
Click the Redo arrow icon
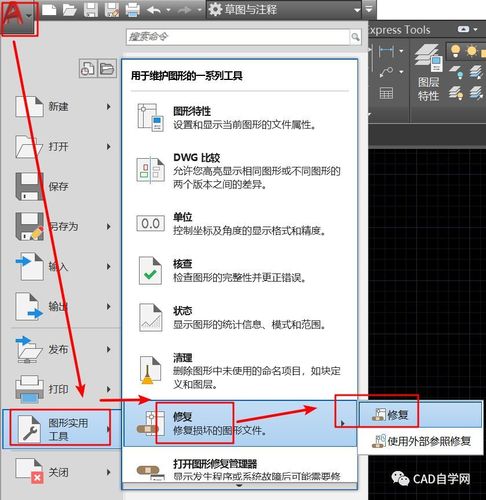(x=185, y=10)
